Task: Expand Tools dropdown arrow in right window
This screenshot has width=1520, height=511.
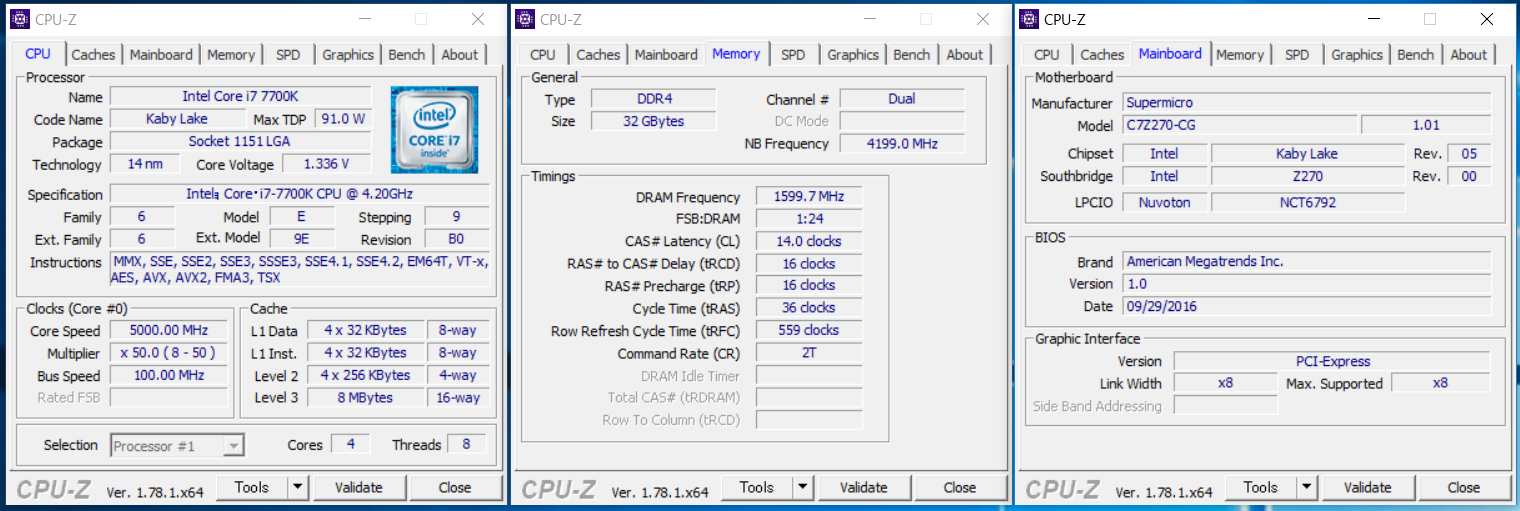Action: pos(1307,488)
